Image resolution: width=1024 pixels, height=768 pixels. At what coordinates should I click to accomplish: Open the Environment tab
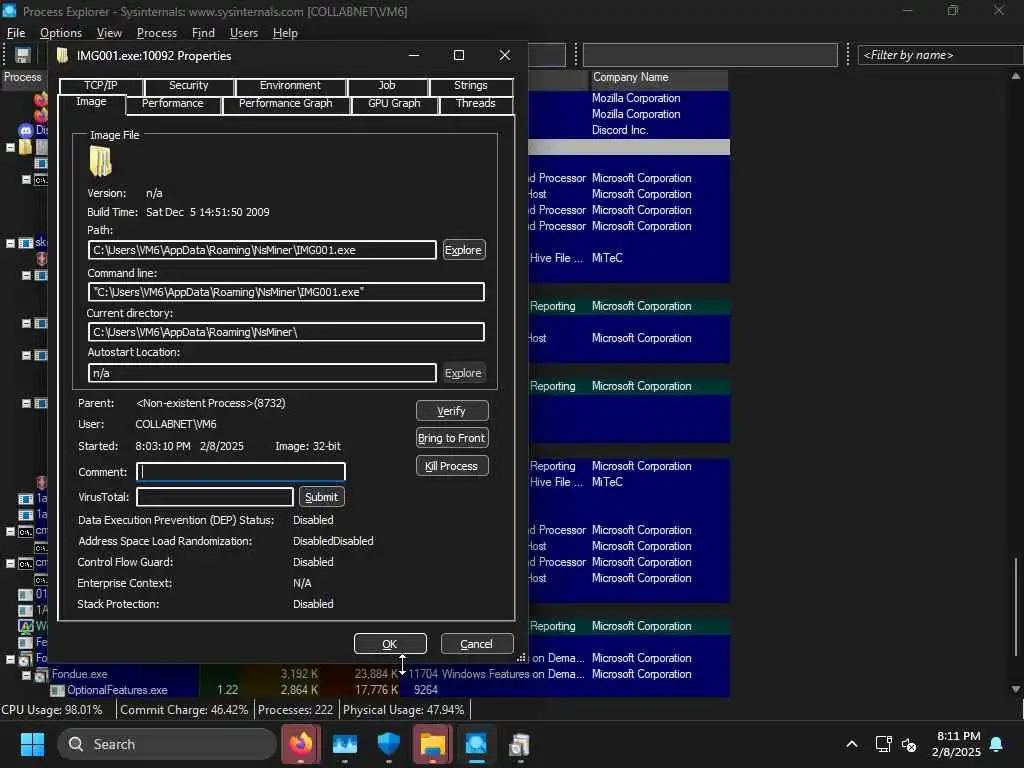coord(290,86)
